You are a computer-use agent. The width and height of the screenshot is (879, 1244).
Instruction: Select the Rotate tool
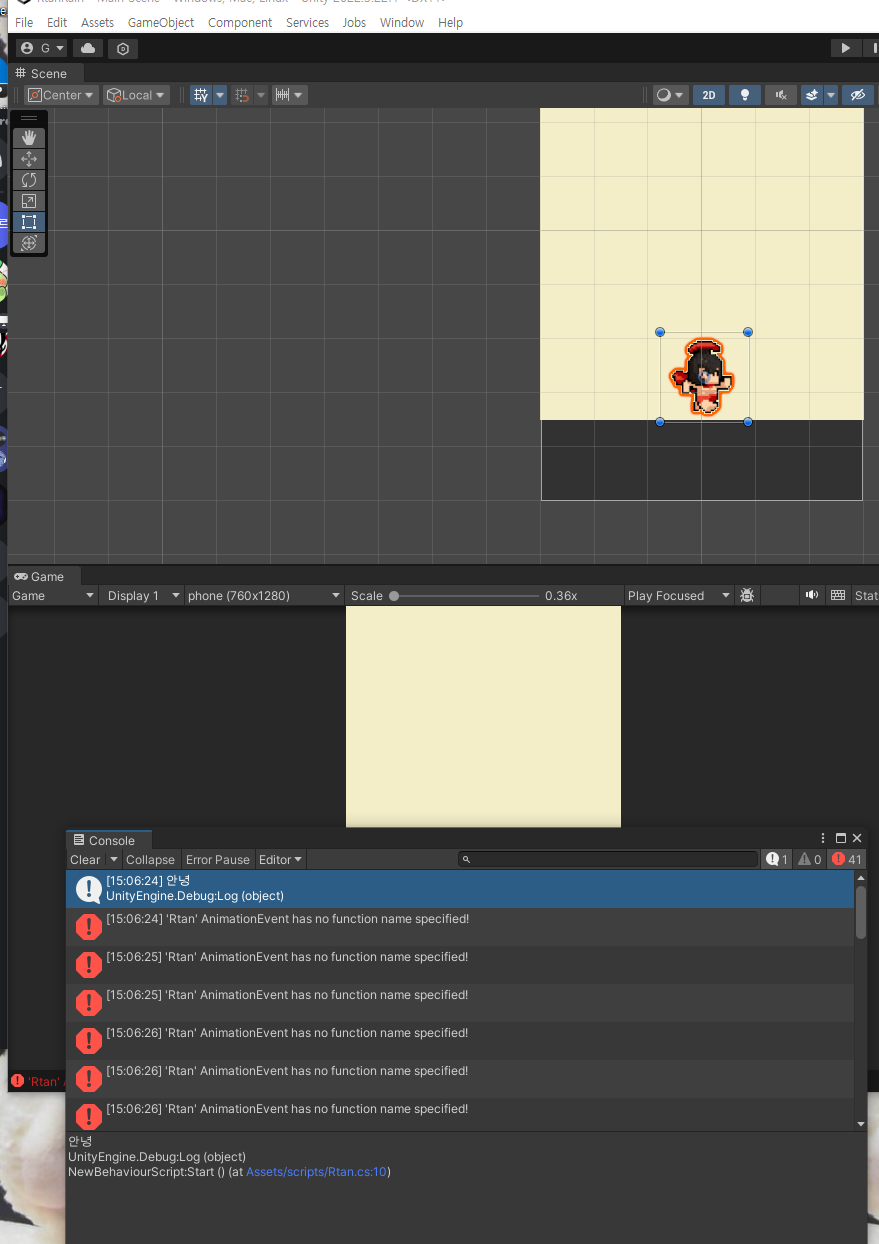click(29, 180)
